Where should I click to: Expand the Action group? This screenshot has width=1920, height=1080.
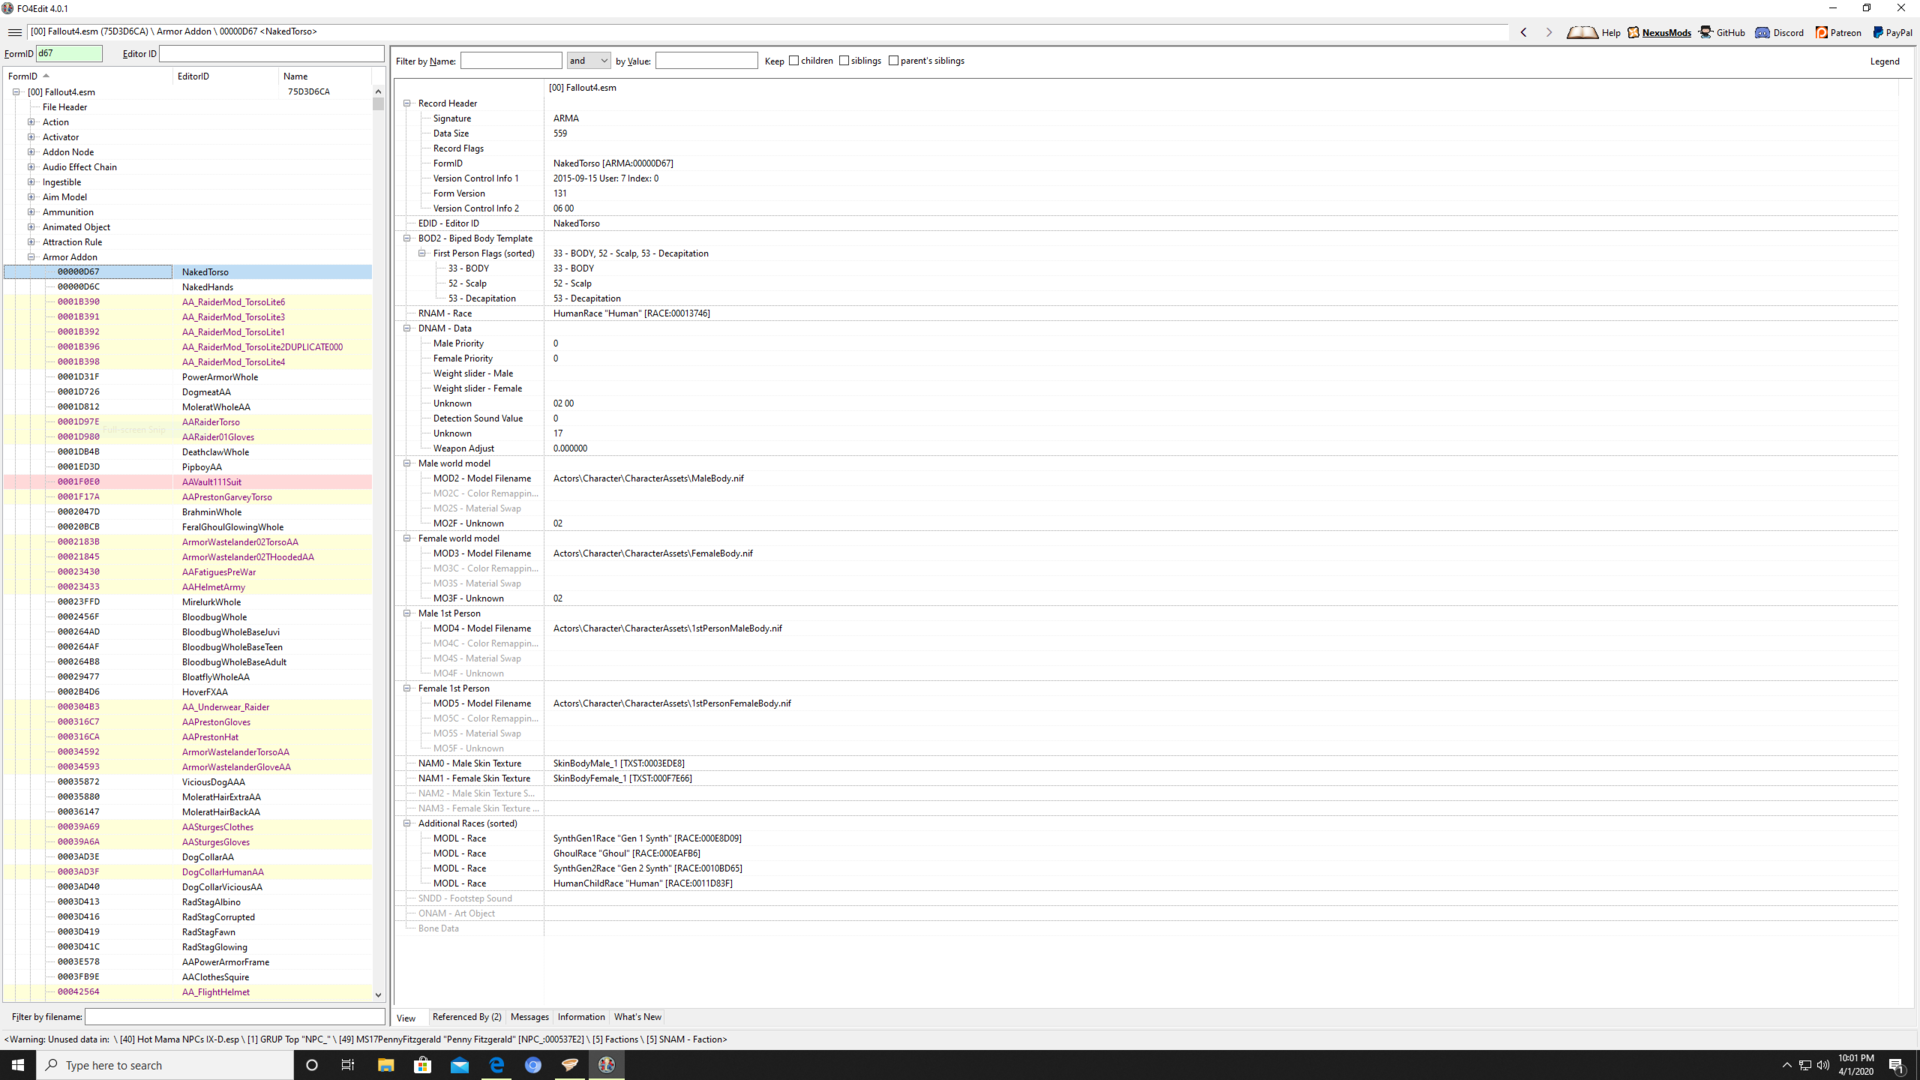coord(31,122)
